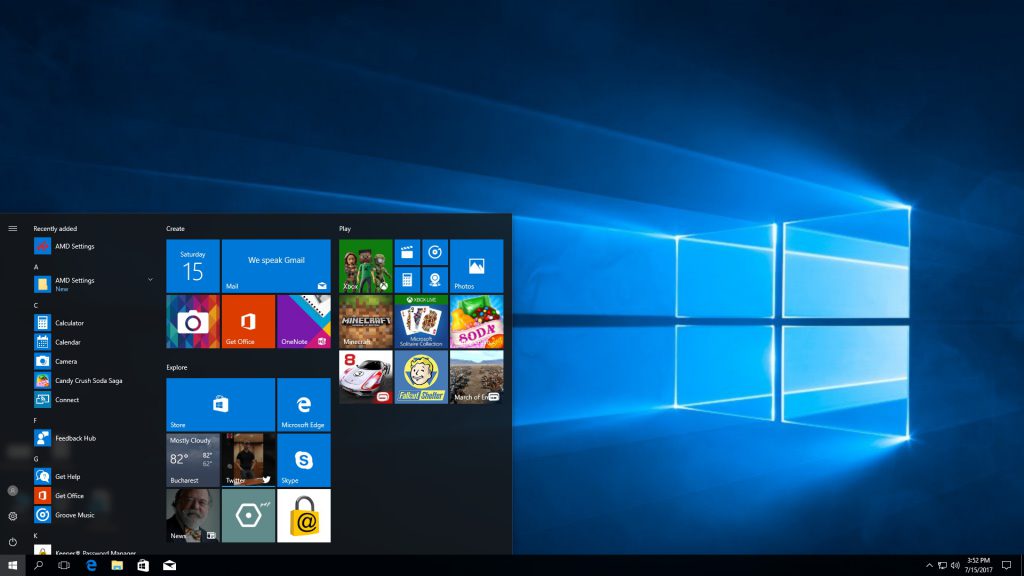Select the Create tile group heading

coord(175,229)
